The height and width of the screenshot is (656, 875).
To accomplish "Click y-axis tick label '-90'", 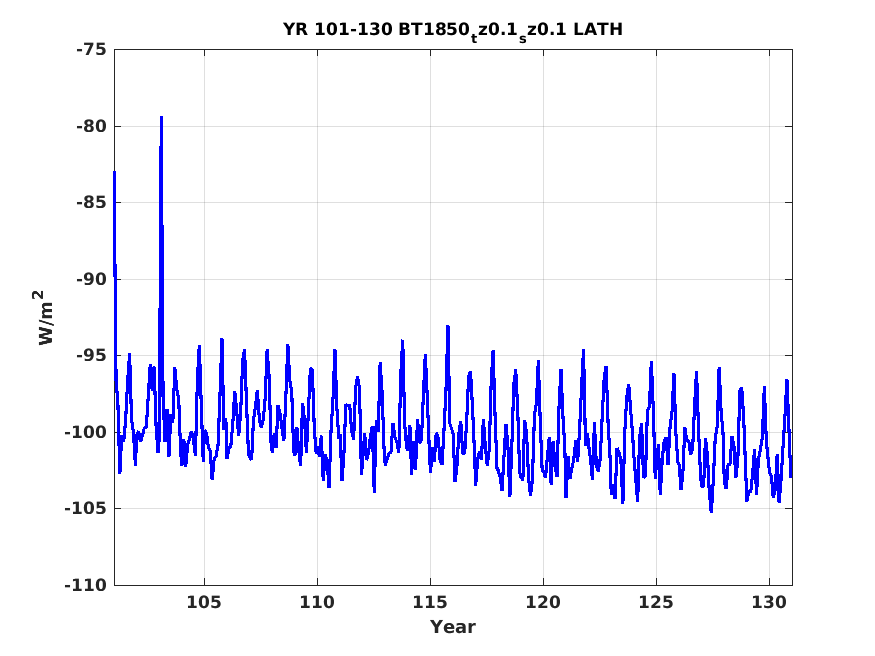I will 91,279.
